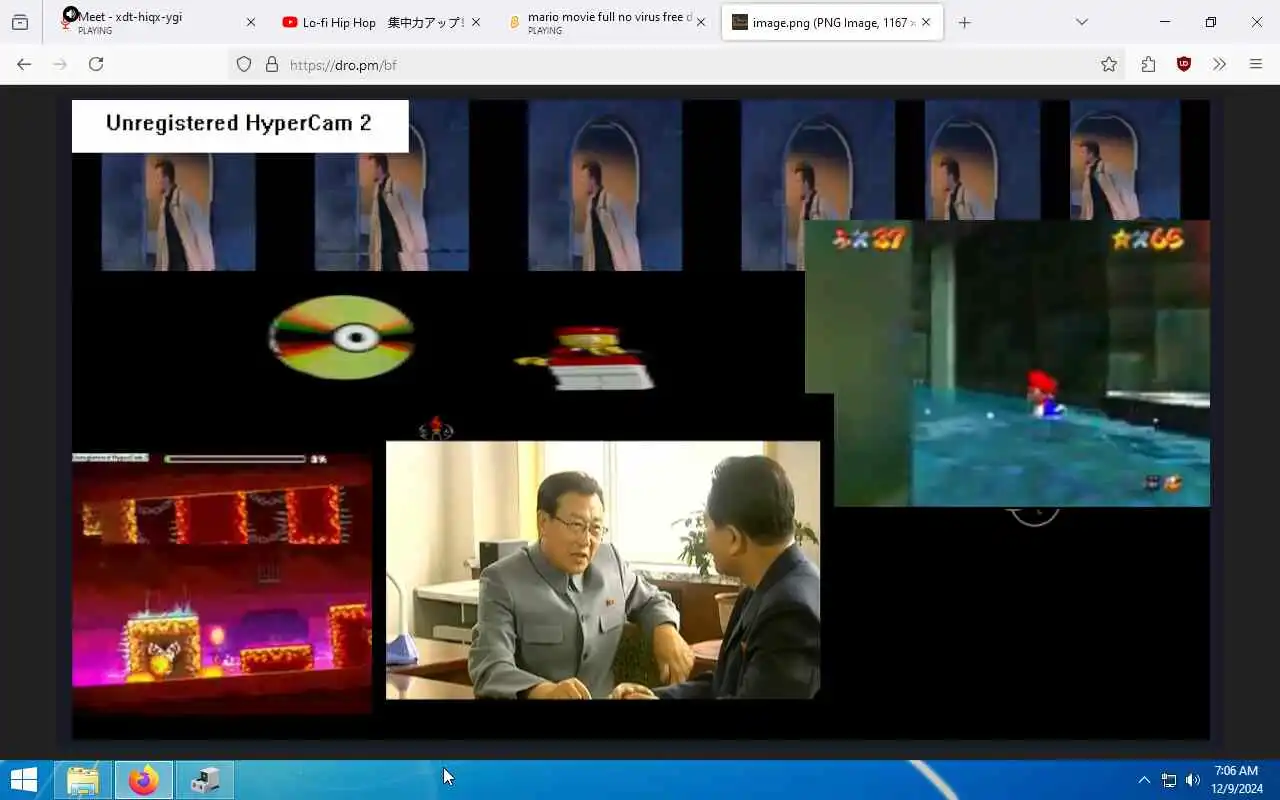
Task: Minimize the Firefox window
Action: [1165, 22]
